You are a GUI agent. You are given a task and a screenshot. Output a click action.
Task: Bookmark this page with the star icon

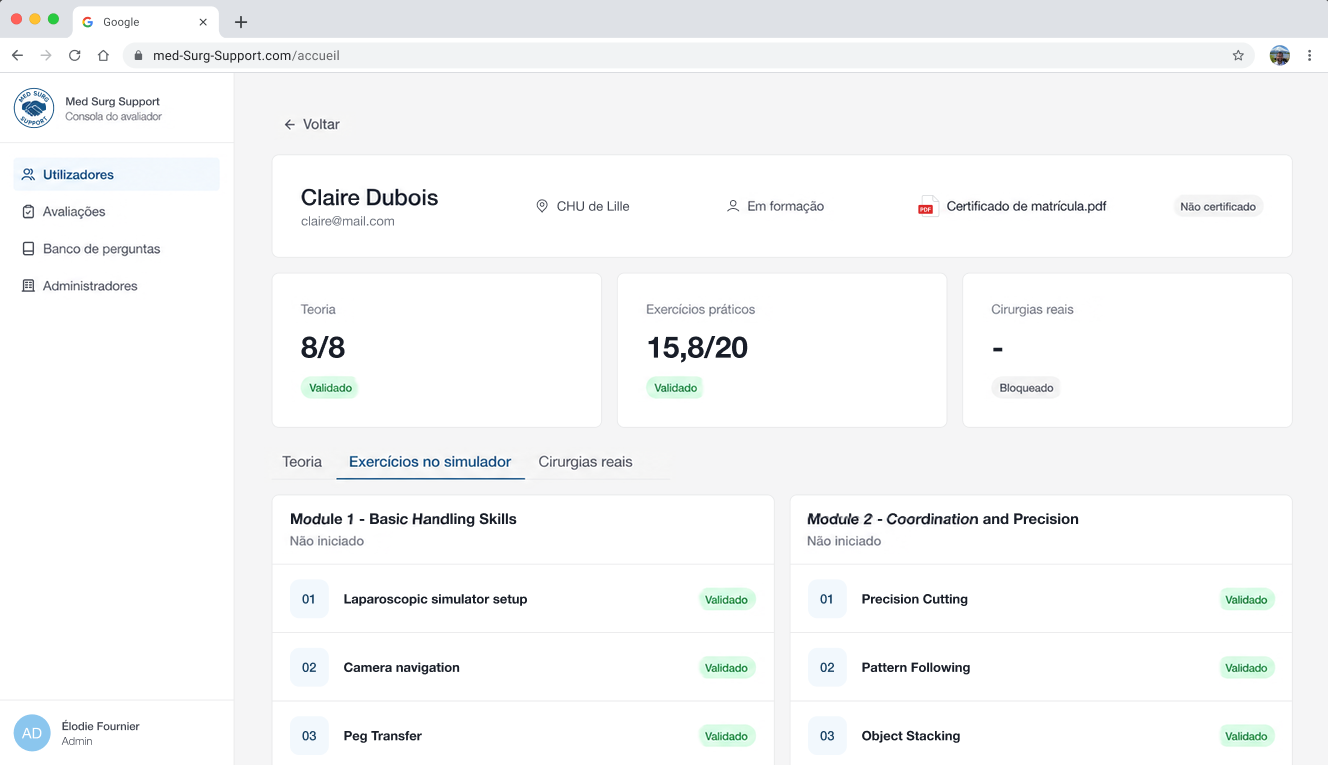click(x=1238, y=56)
